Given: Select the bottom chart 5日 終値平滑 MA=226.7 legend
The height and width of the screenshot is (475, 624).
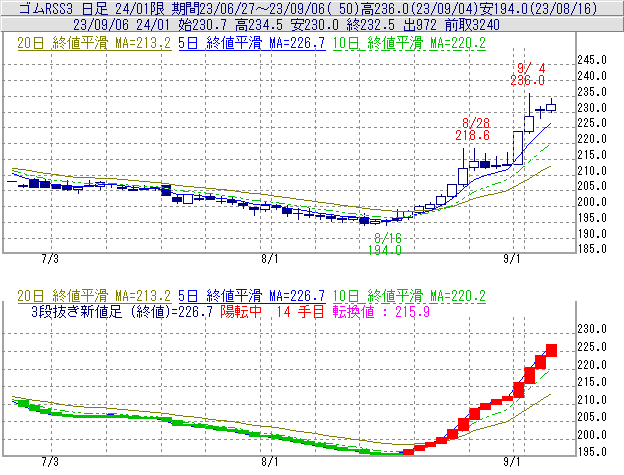Looking at the screenshot, I should click(252, 296).
